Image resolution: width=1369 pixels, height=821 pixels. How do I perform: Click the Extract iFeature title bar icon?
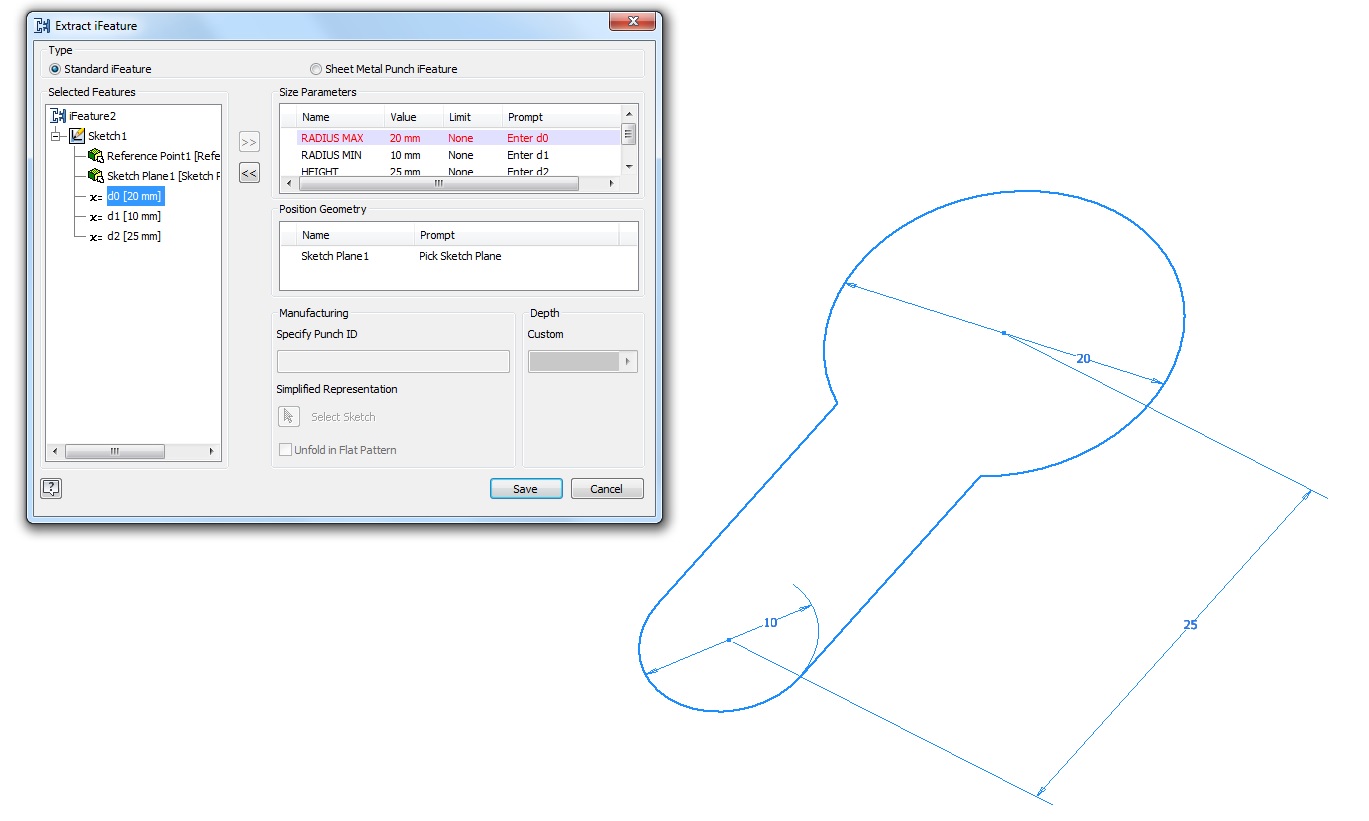click(x=43, y=25)
